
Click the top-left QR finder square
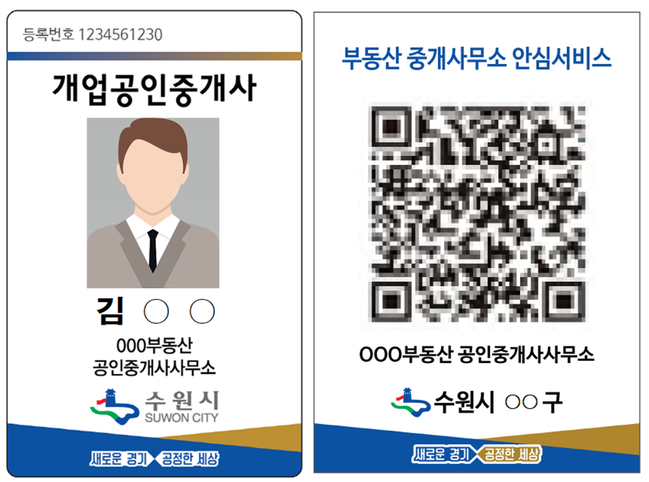click(390, 127)
